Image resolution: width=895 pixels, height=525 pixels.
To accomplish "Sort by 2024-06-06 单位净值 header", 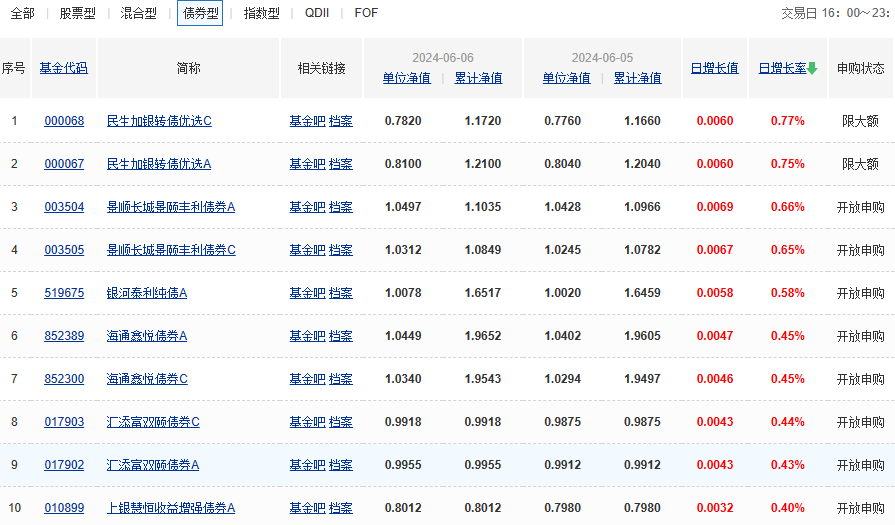I will tap(406, 78).
